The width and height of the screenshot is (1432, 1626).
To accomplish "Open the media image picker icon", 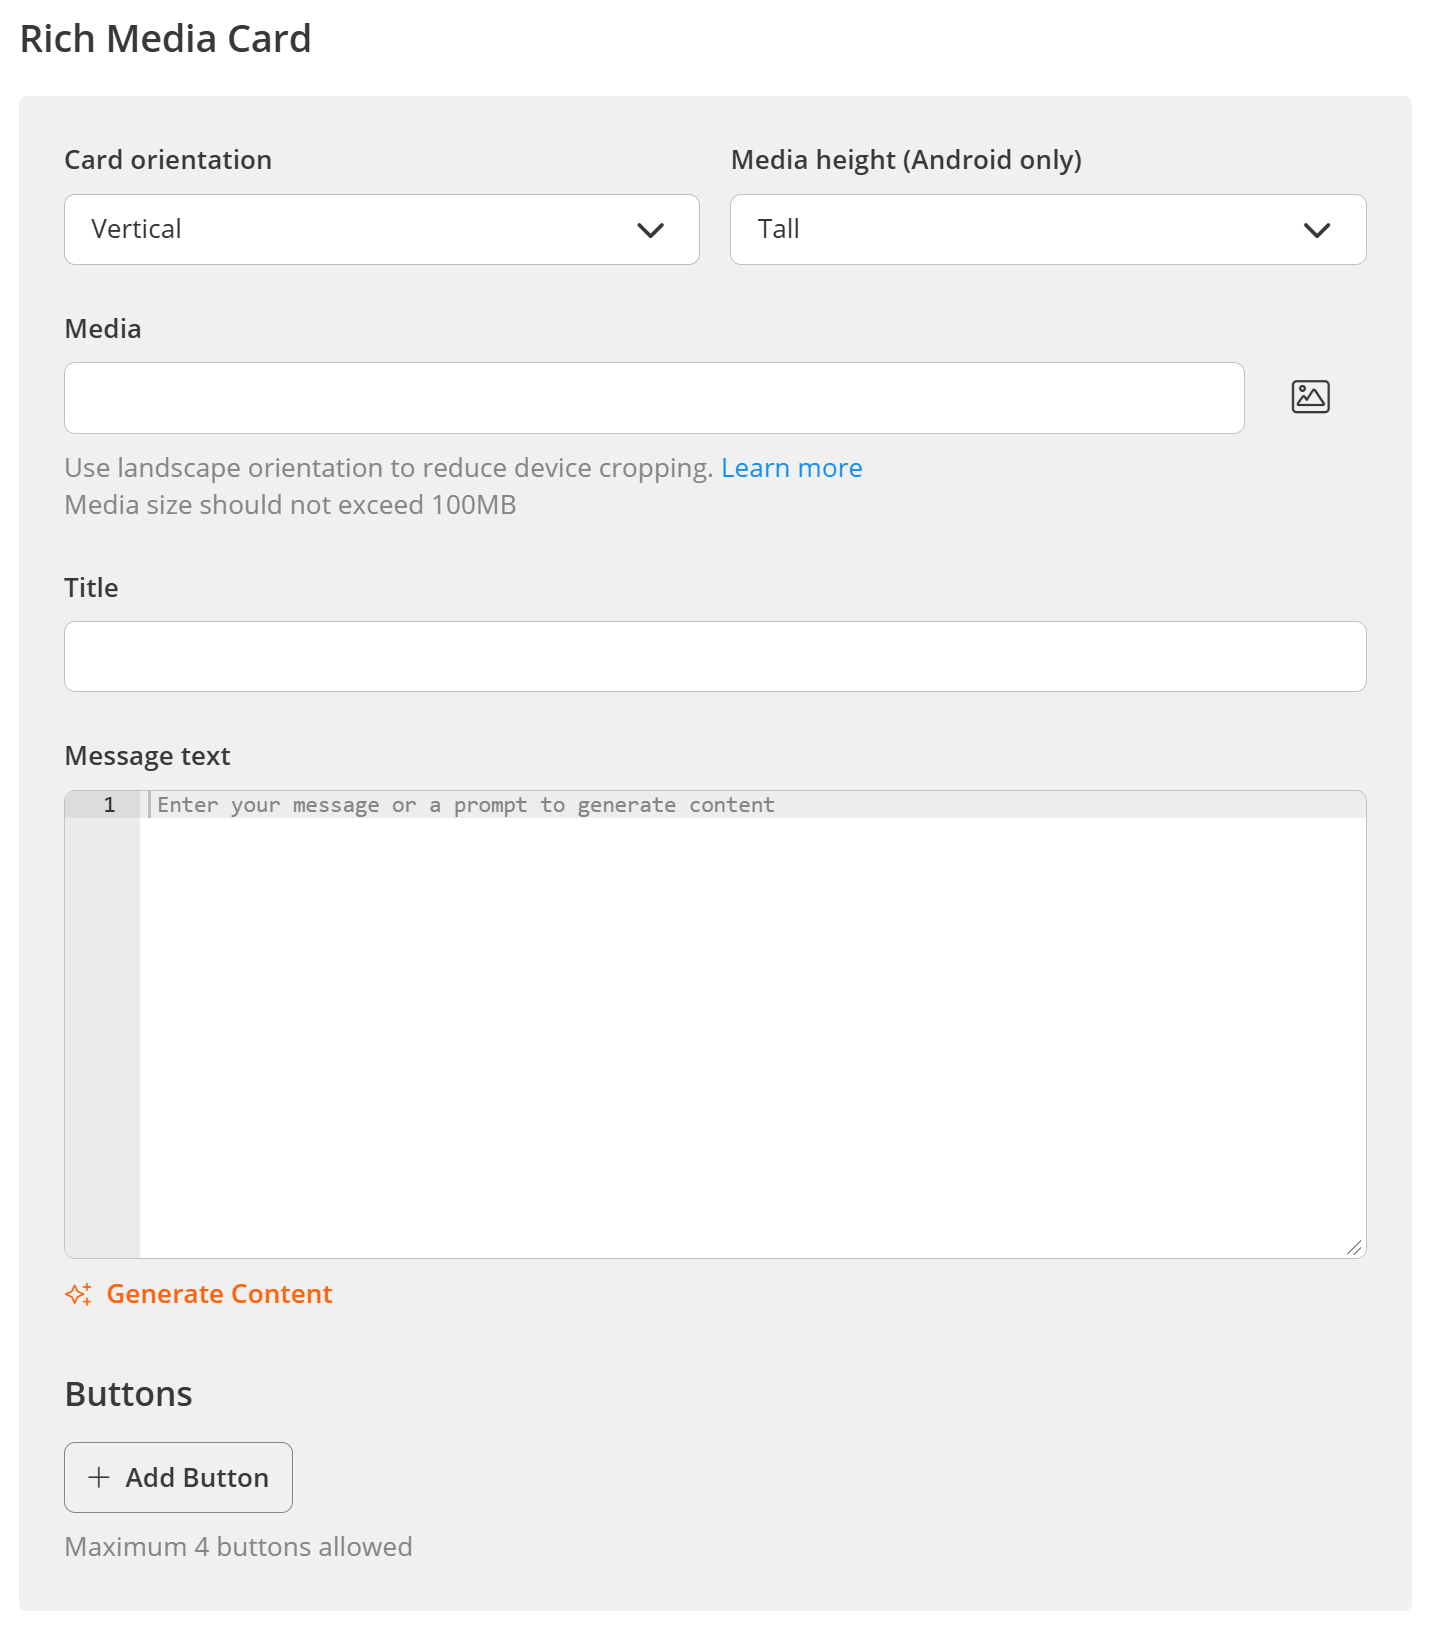I will coord(1310,397).
